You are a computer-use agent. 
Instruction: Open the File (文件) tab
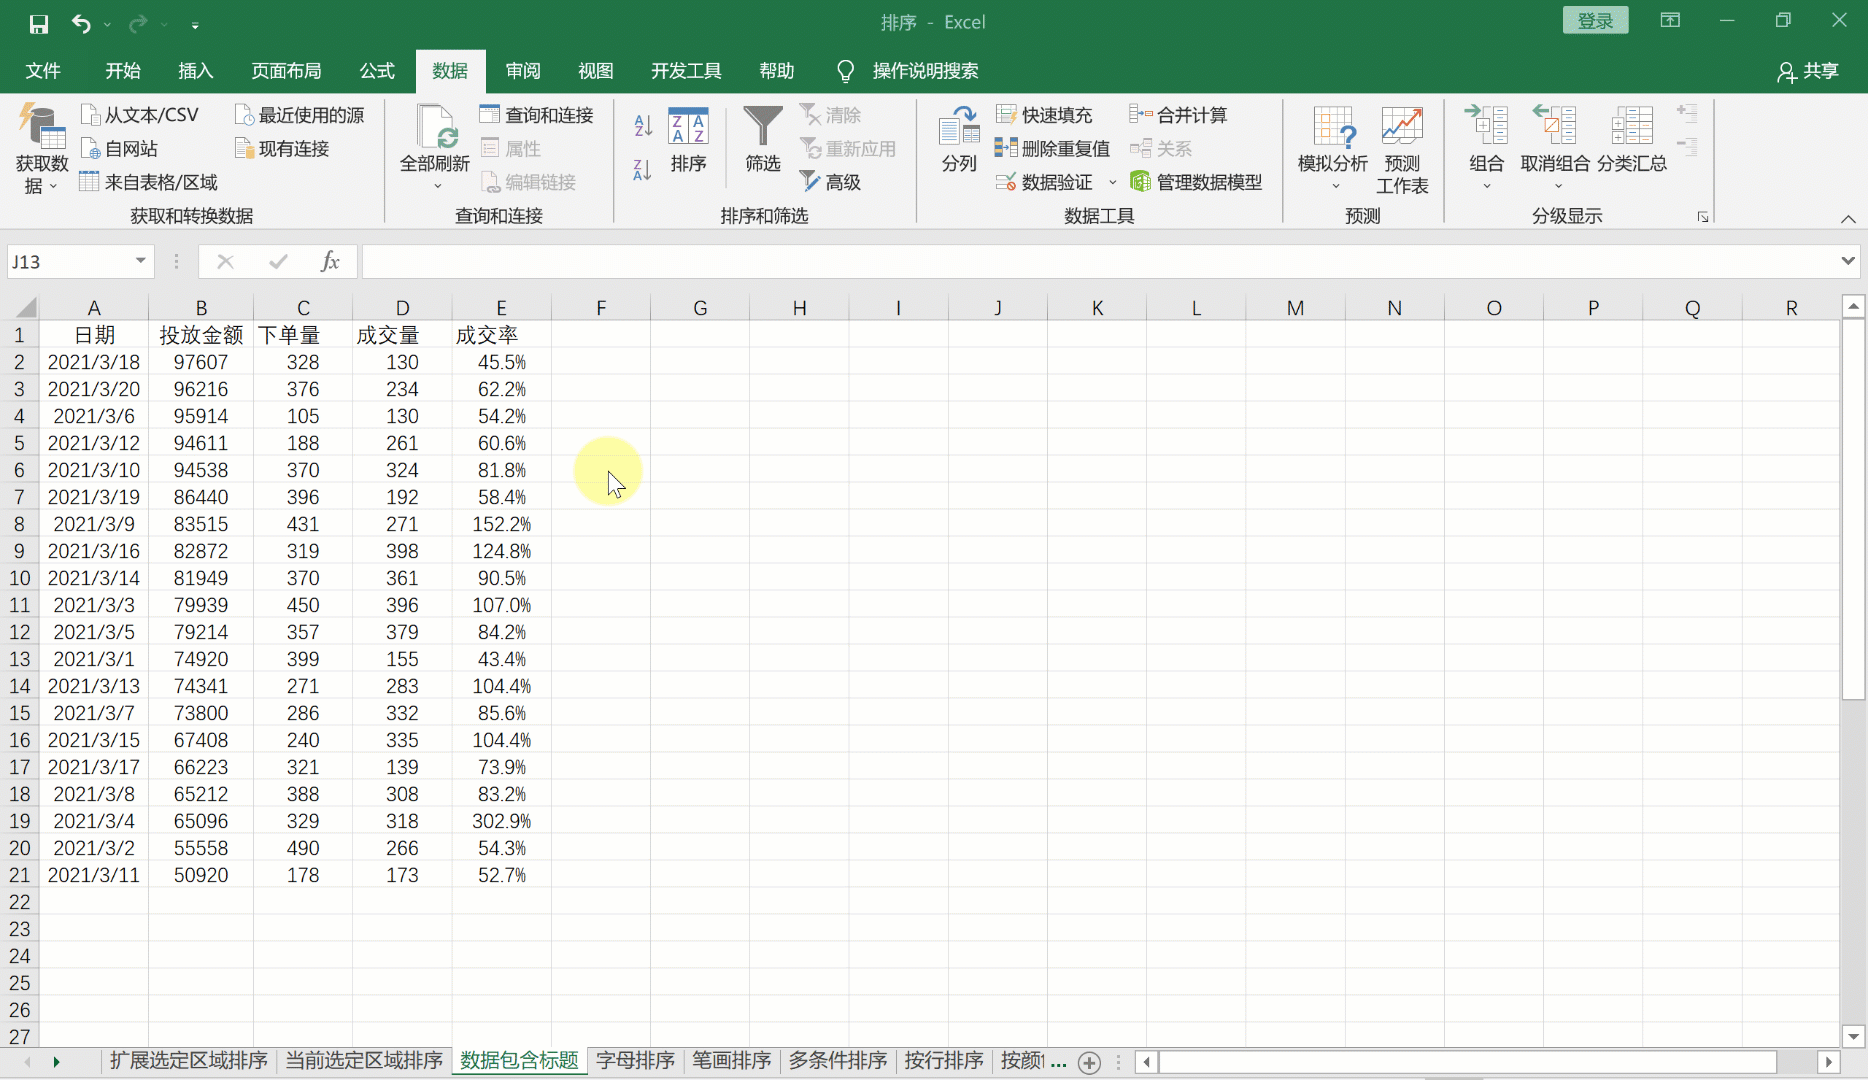tap(43, 71)
